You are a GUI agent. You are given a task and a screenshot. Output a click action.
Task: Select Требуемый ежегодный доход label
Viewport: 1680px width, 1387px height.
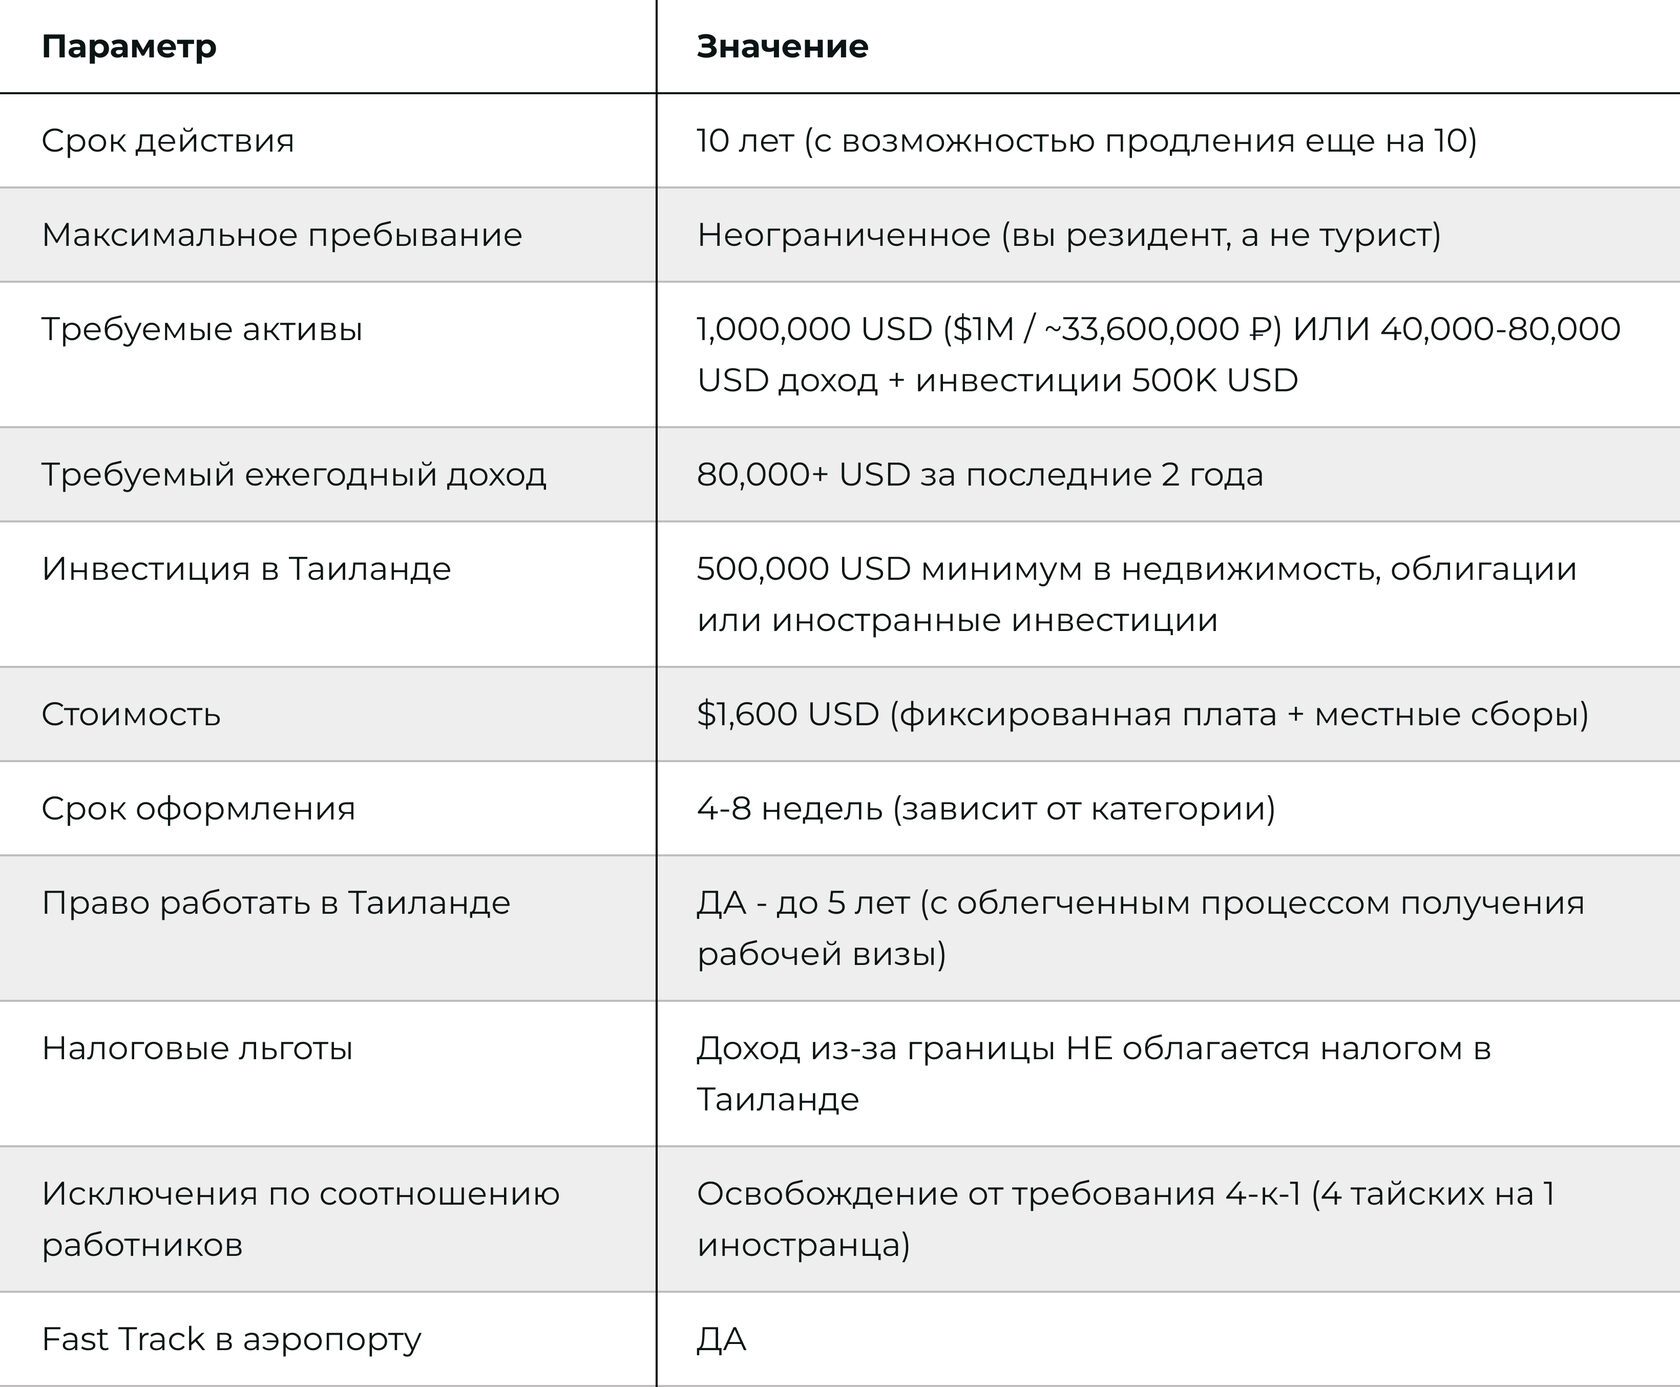(x=294, y=474)
